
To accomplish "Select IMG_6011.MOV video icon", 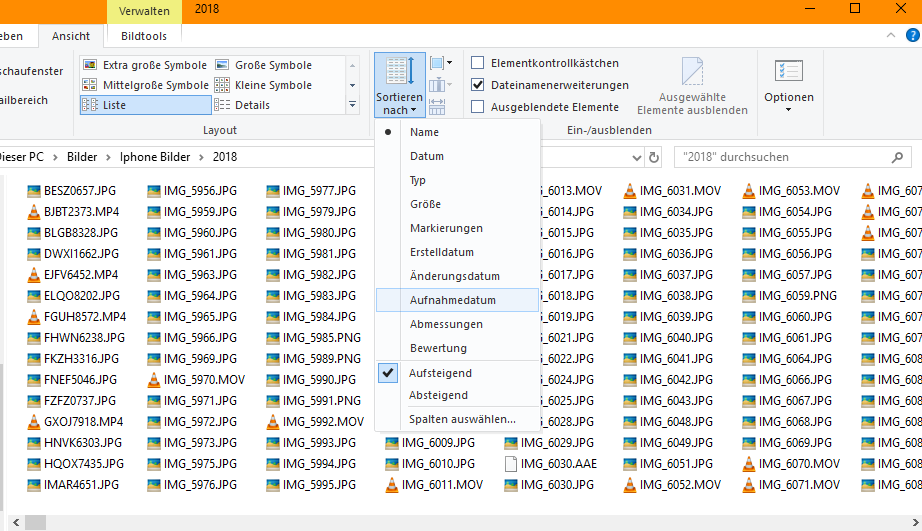I will point(392,485).
